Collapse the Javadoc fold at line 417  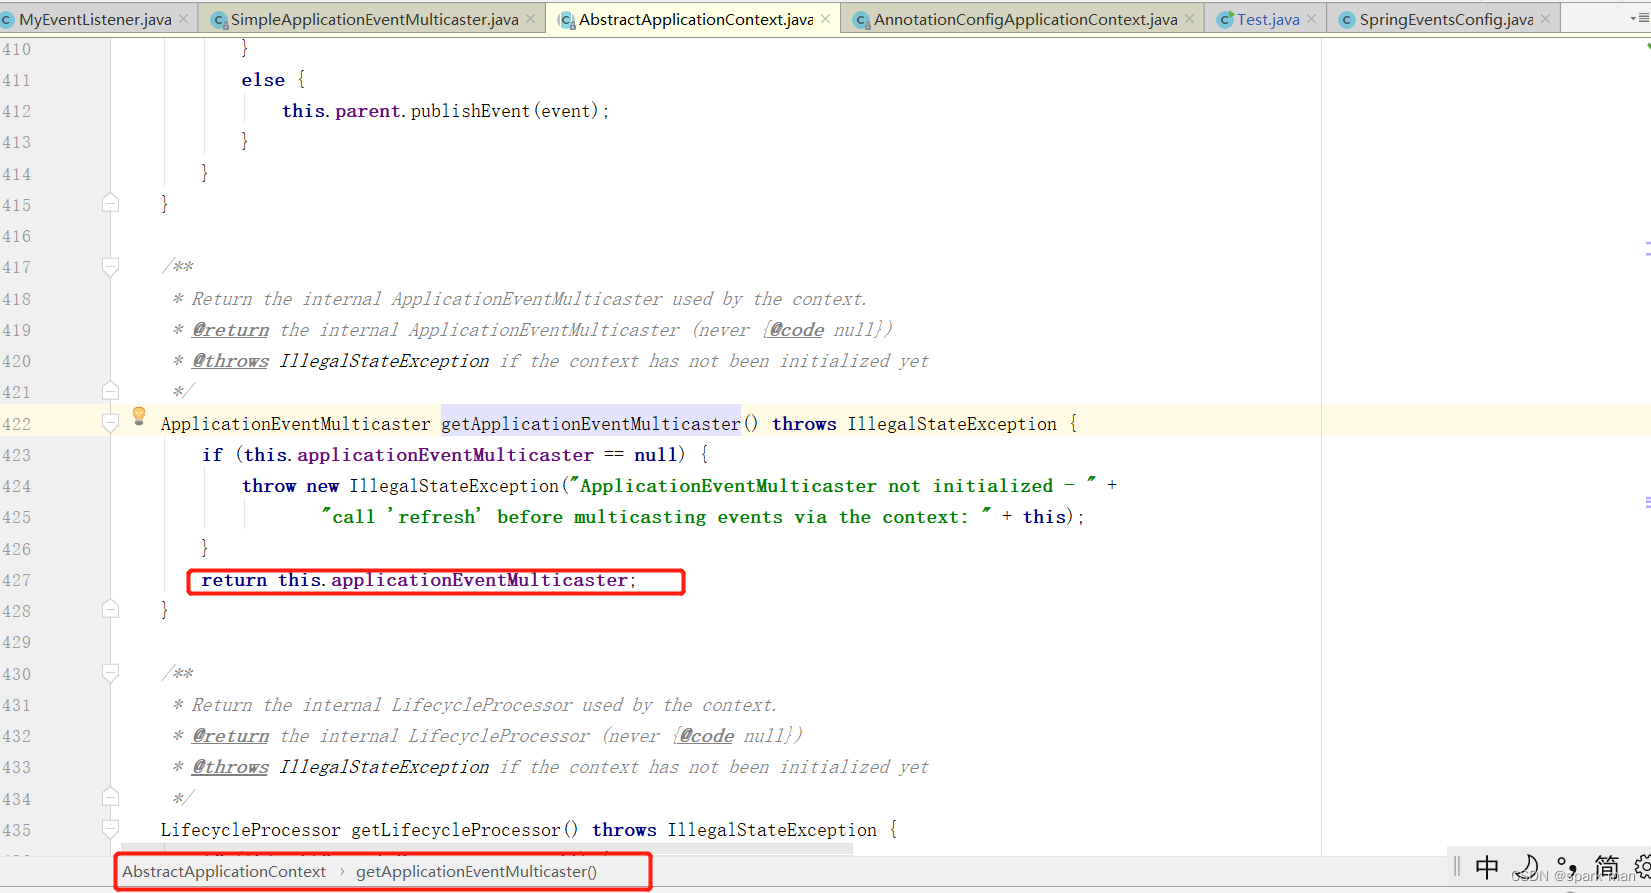pos(110,267)
